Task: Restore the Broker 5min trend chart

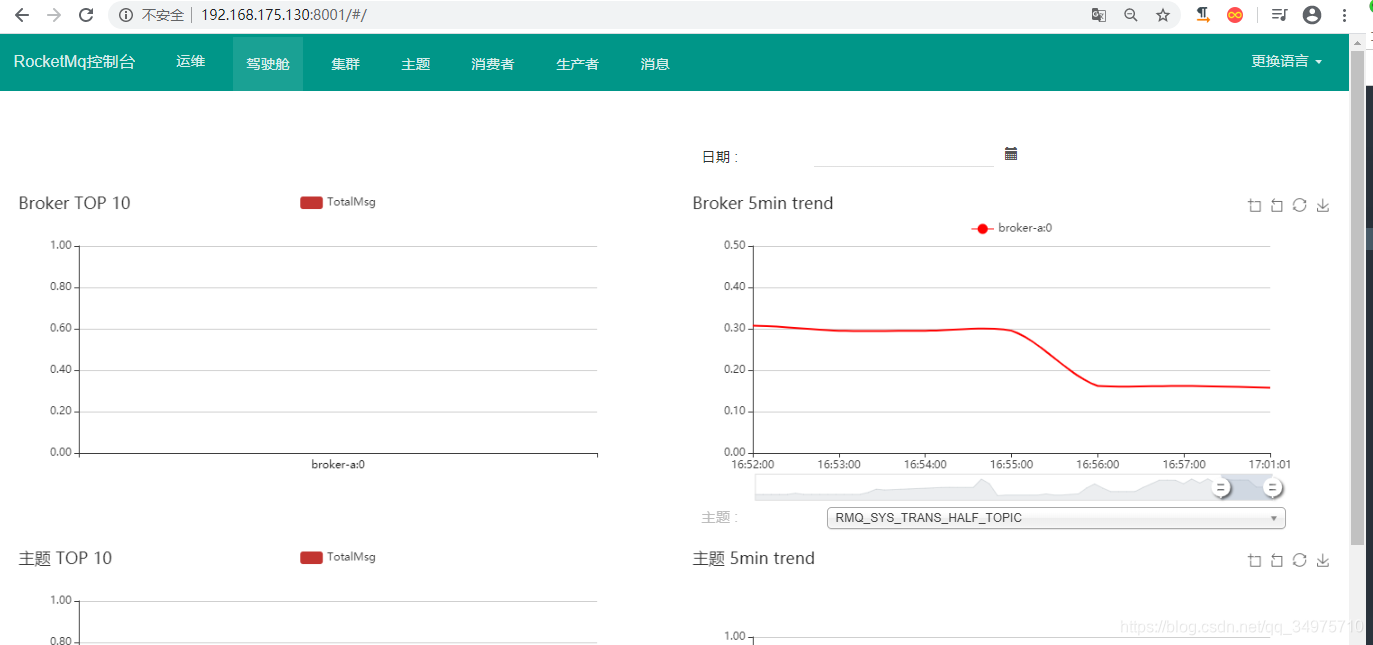Action: click(1299, 205)
